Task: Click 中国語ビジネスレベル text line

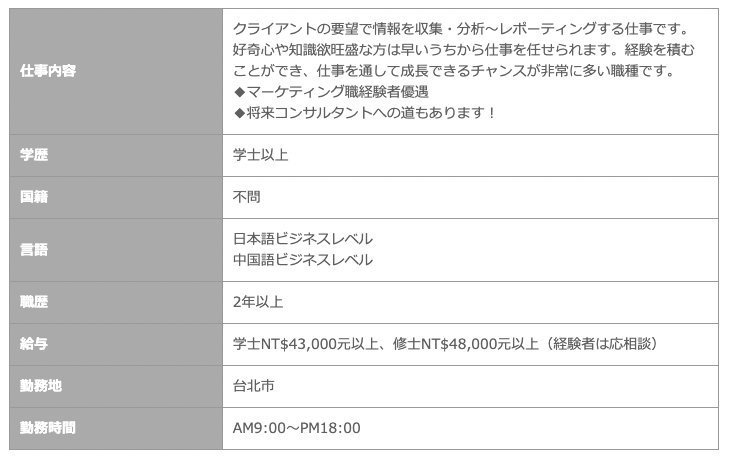Action: click(303, 260)
